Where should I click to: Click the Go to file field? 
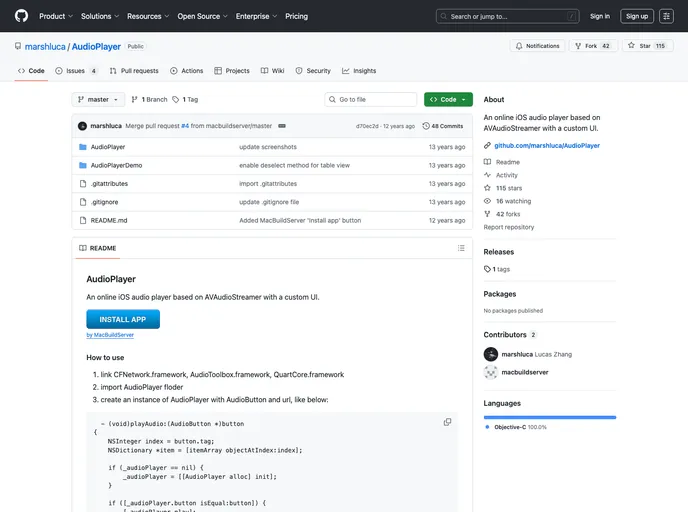(x=371, y=100)
